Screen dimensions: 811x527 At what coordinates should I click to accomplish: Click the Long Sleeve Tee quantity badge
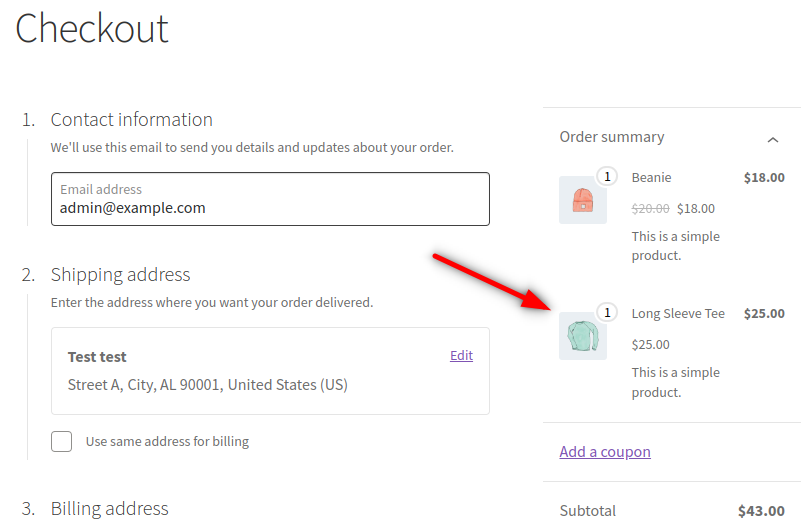(606, 313)
